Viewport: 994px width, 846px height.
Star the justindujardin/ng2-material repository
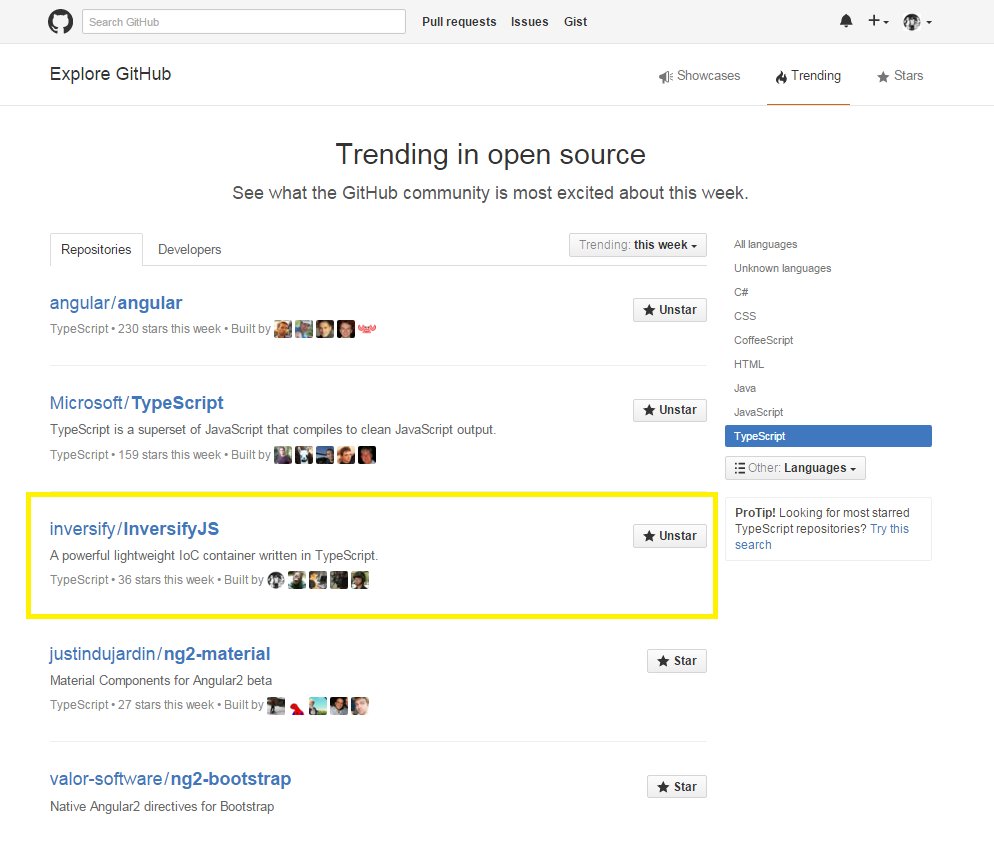[676, 661]
